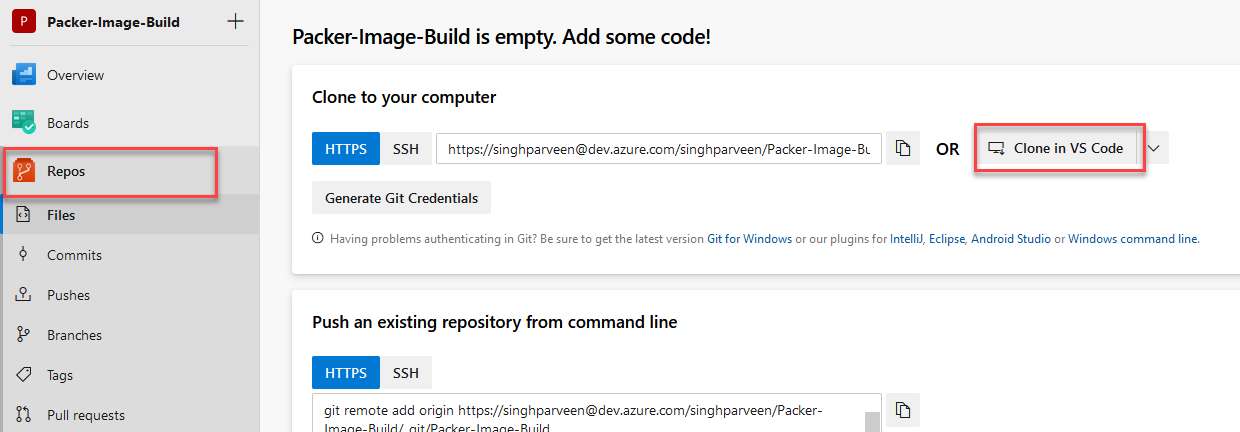1240x432 pixels.
Task: Select the Repos icon in sidebar
Action: click(x=24, y=171)
